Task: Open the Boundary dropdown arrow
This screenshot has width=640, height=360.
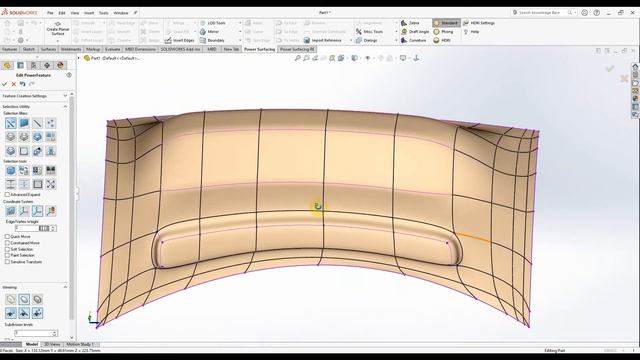Action: (x=240, y=40)
